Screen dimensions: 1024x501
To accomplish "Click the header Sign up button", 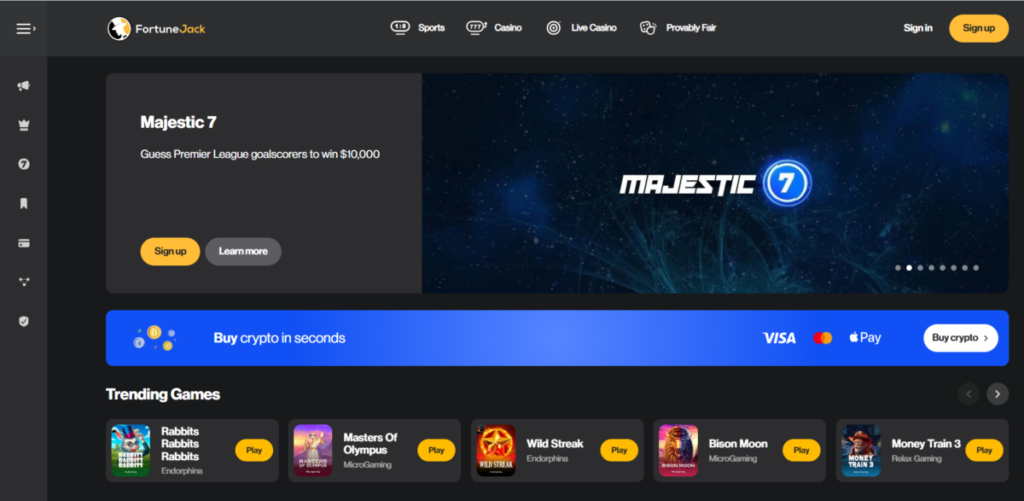I will pos(978,28).
